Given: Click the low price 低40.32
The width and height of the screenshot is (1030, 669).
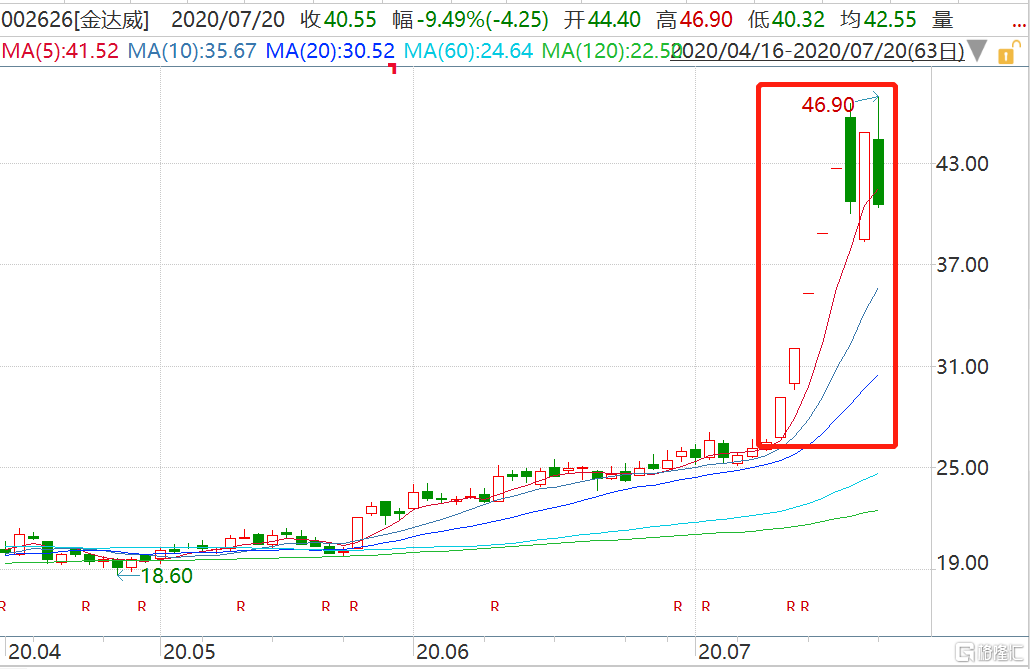Looking at the screenshot, I should pos(786,20).
